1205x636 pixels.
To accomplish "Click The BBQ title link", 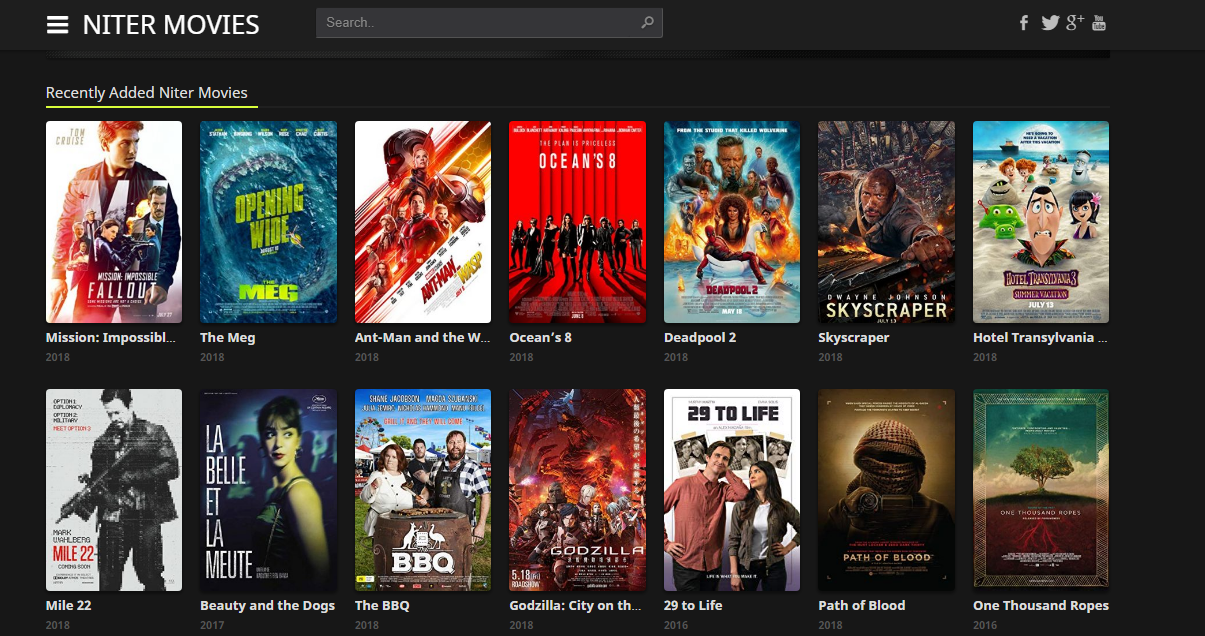I will pyautogui.click(x=382, y=606).
